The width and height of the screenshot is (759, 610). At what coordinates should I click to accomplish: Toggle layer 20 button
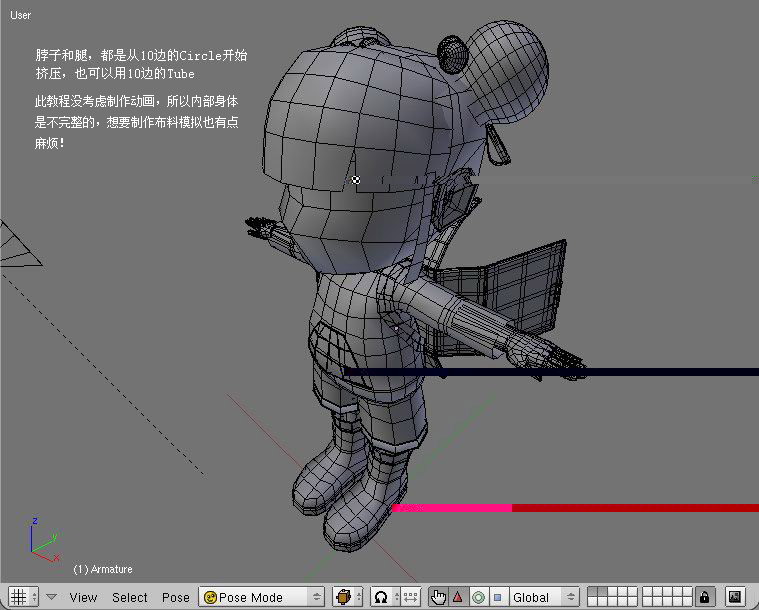[x=687, y=601]
